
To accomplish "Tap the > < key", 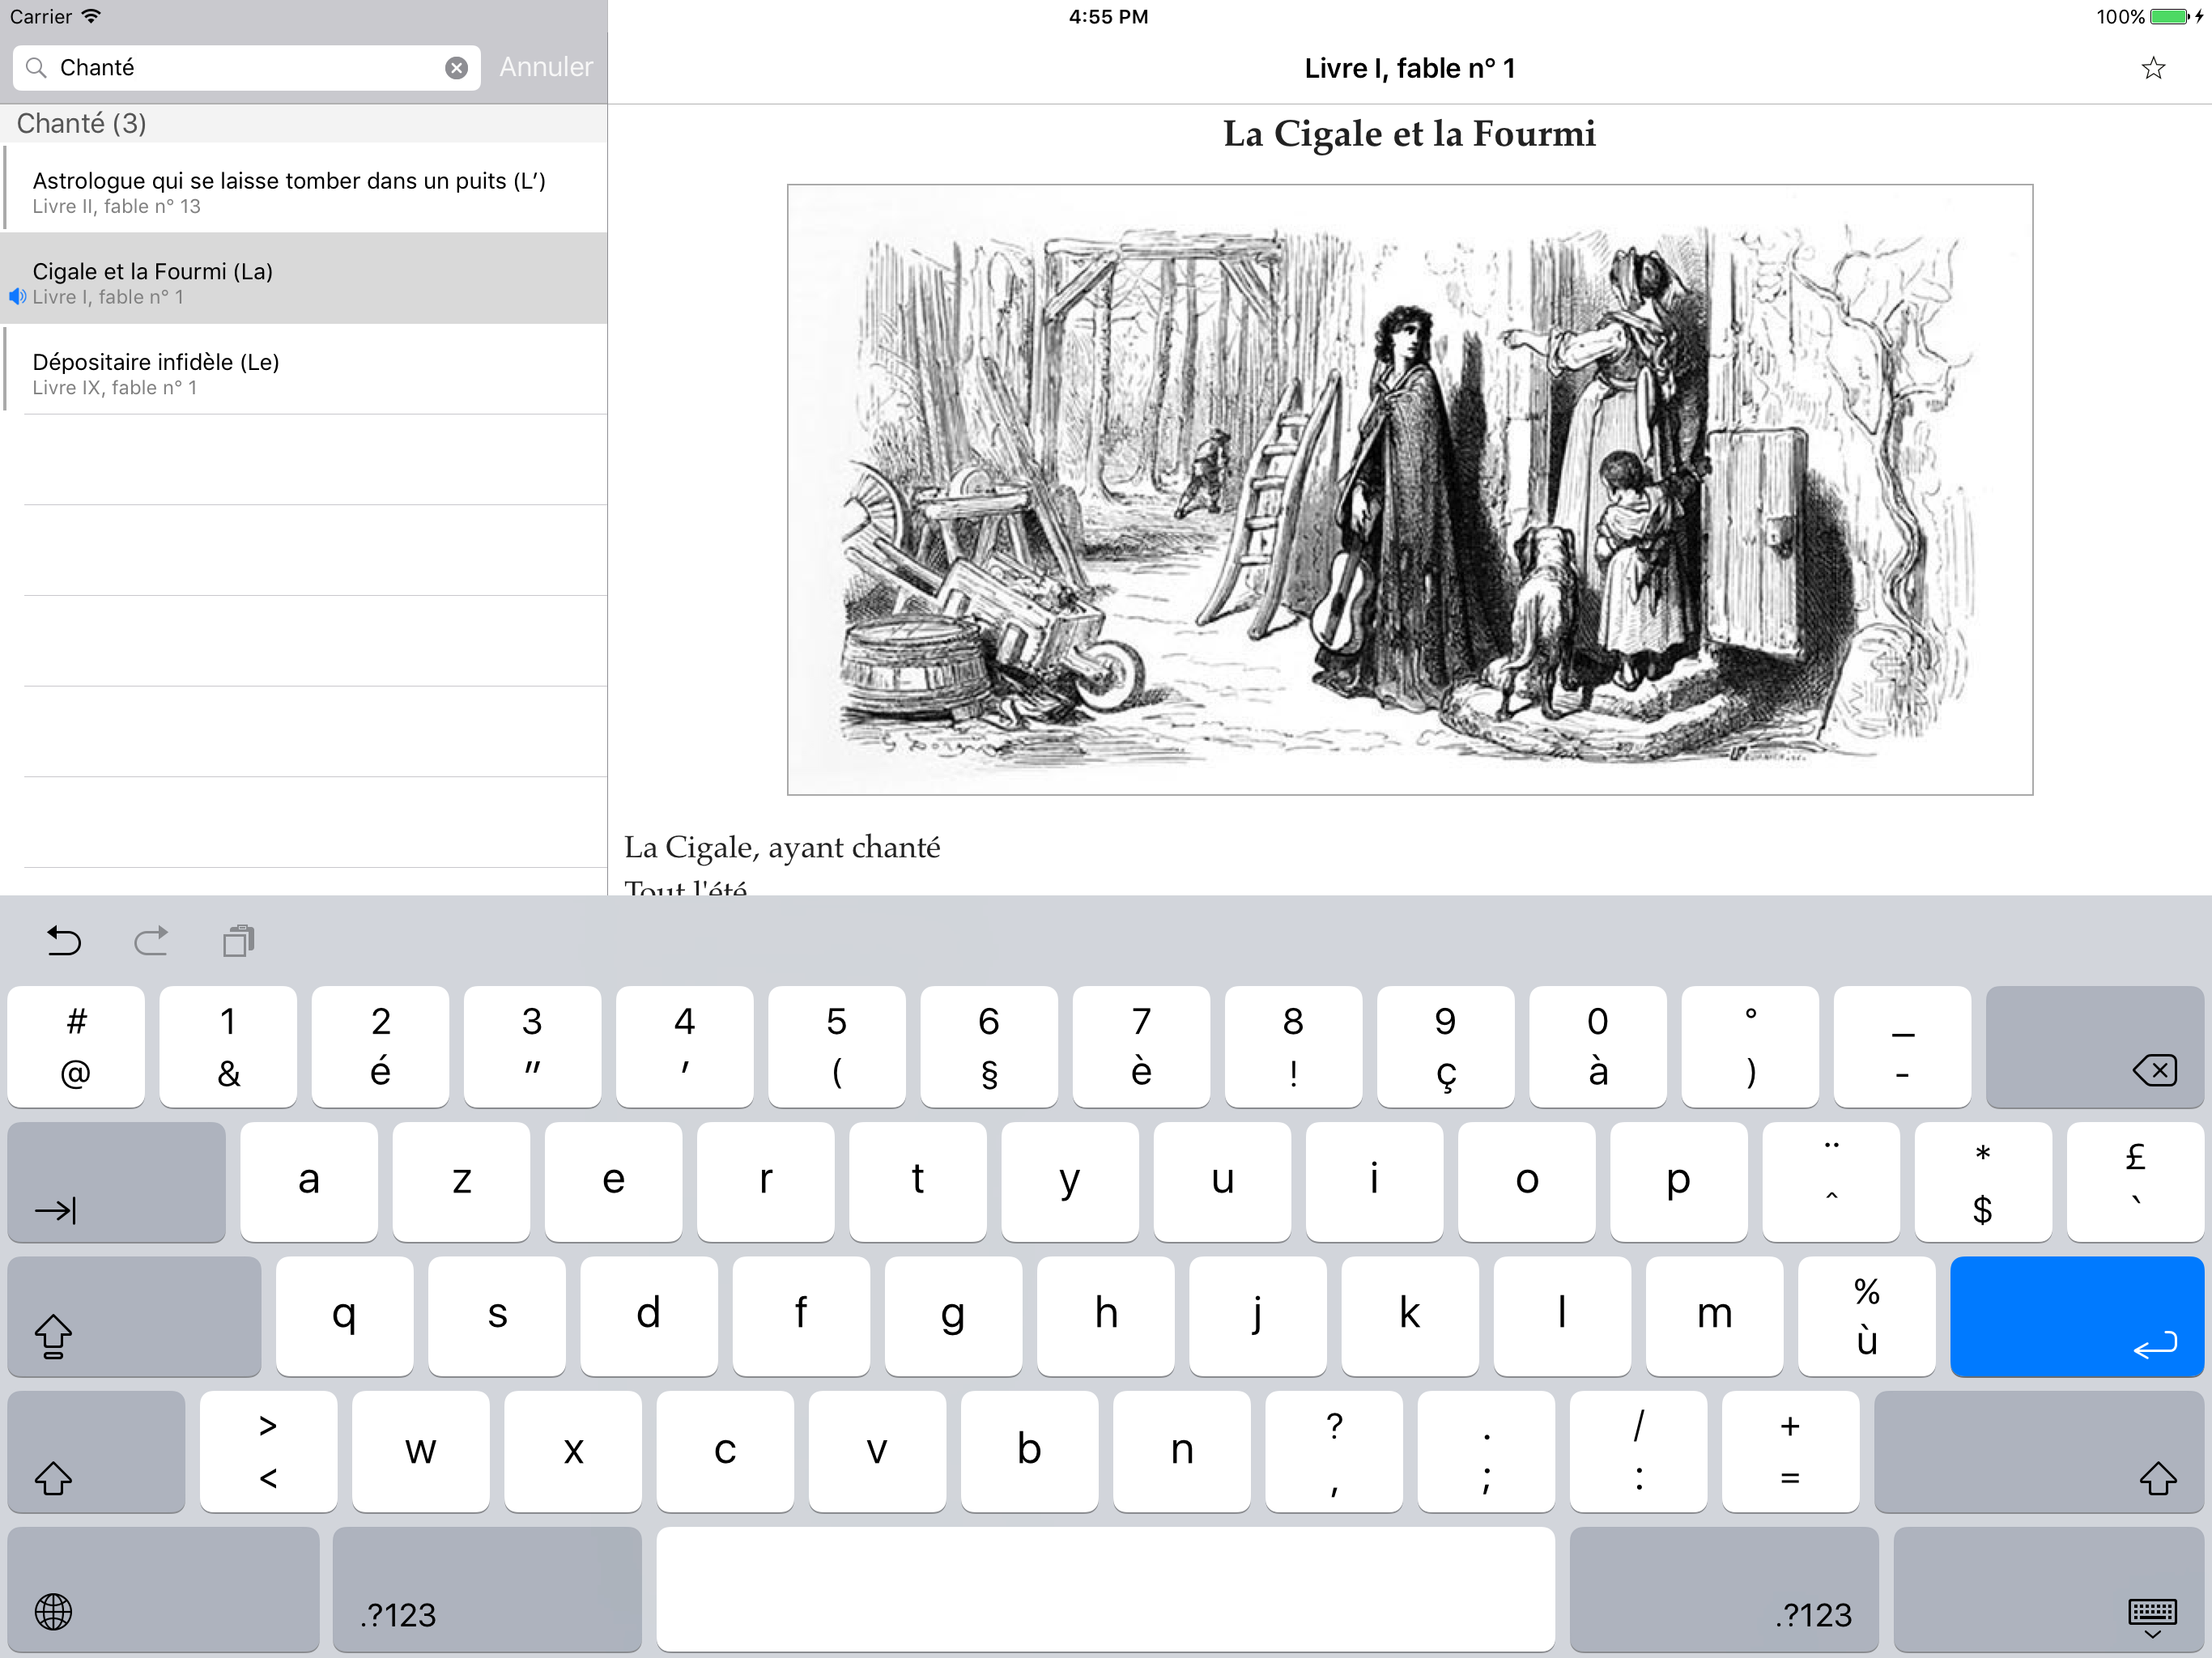I will click(268, 1451).
